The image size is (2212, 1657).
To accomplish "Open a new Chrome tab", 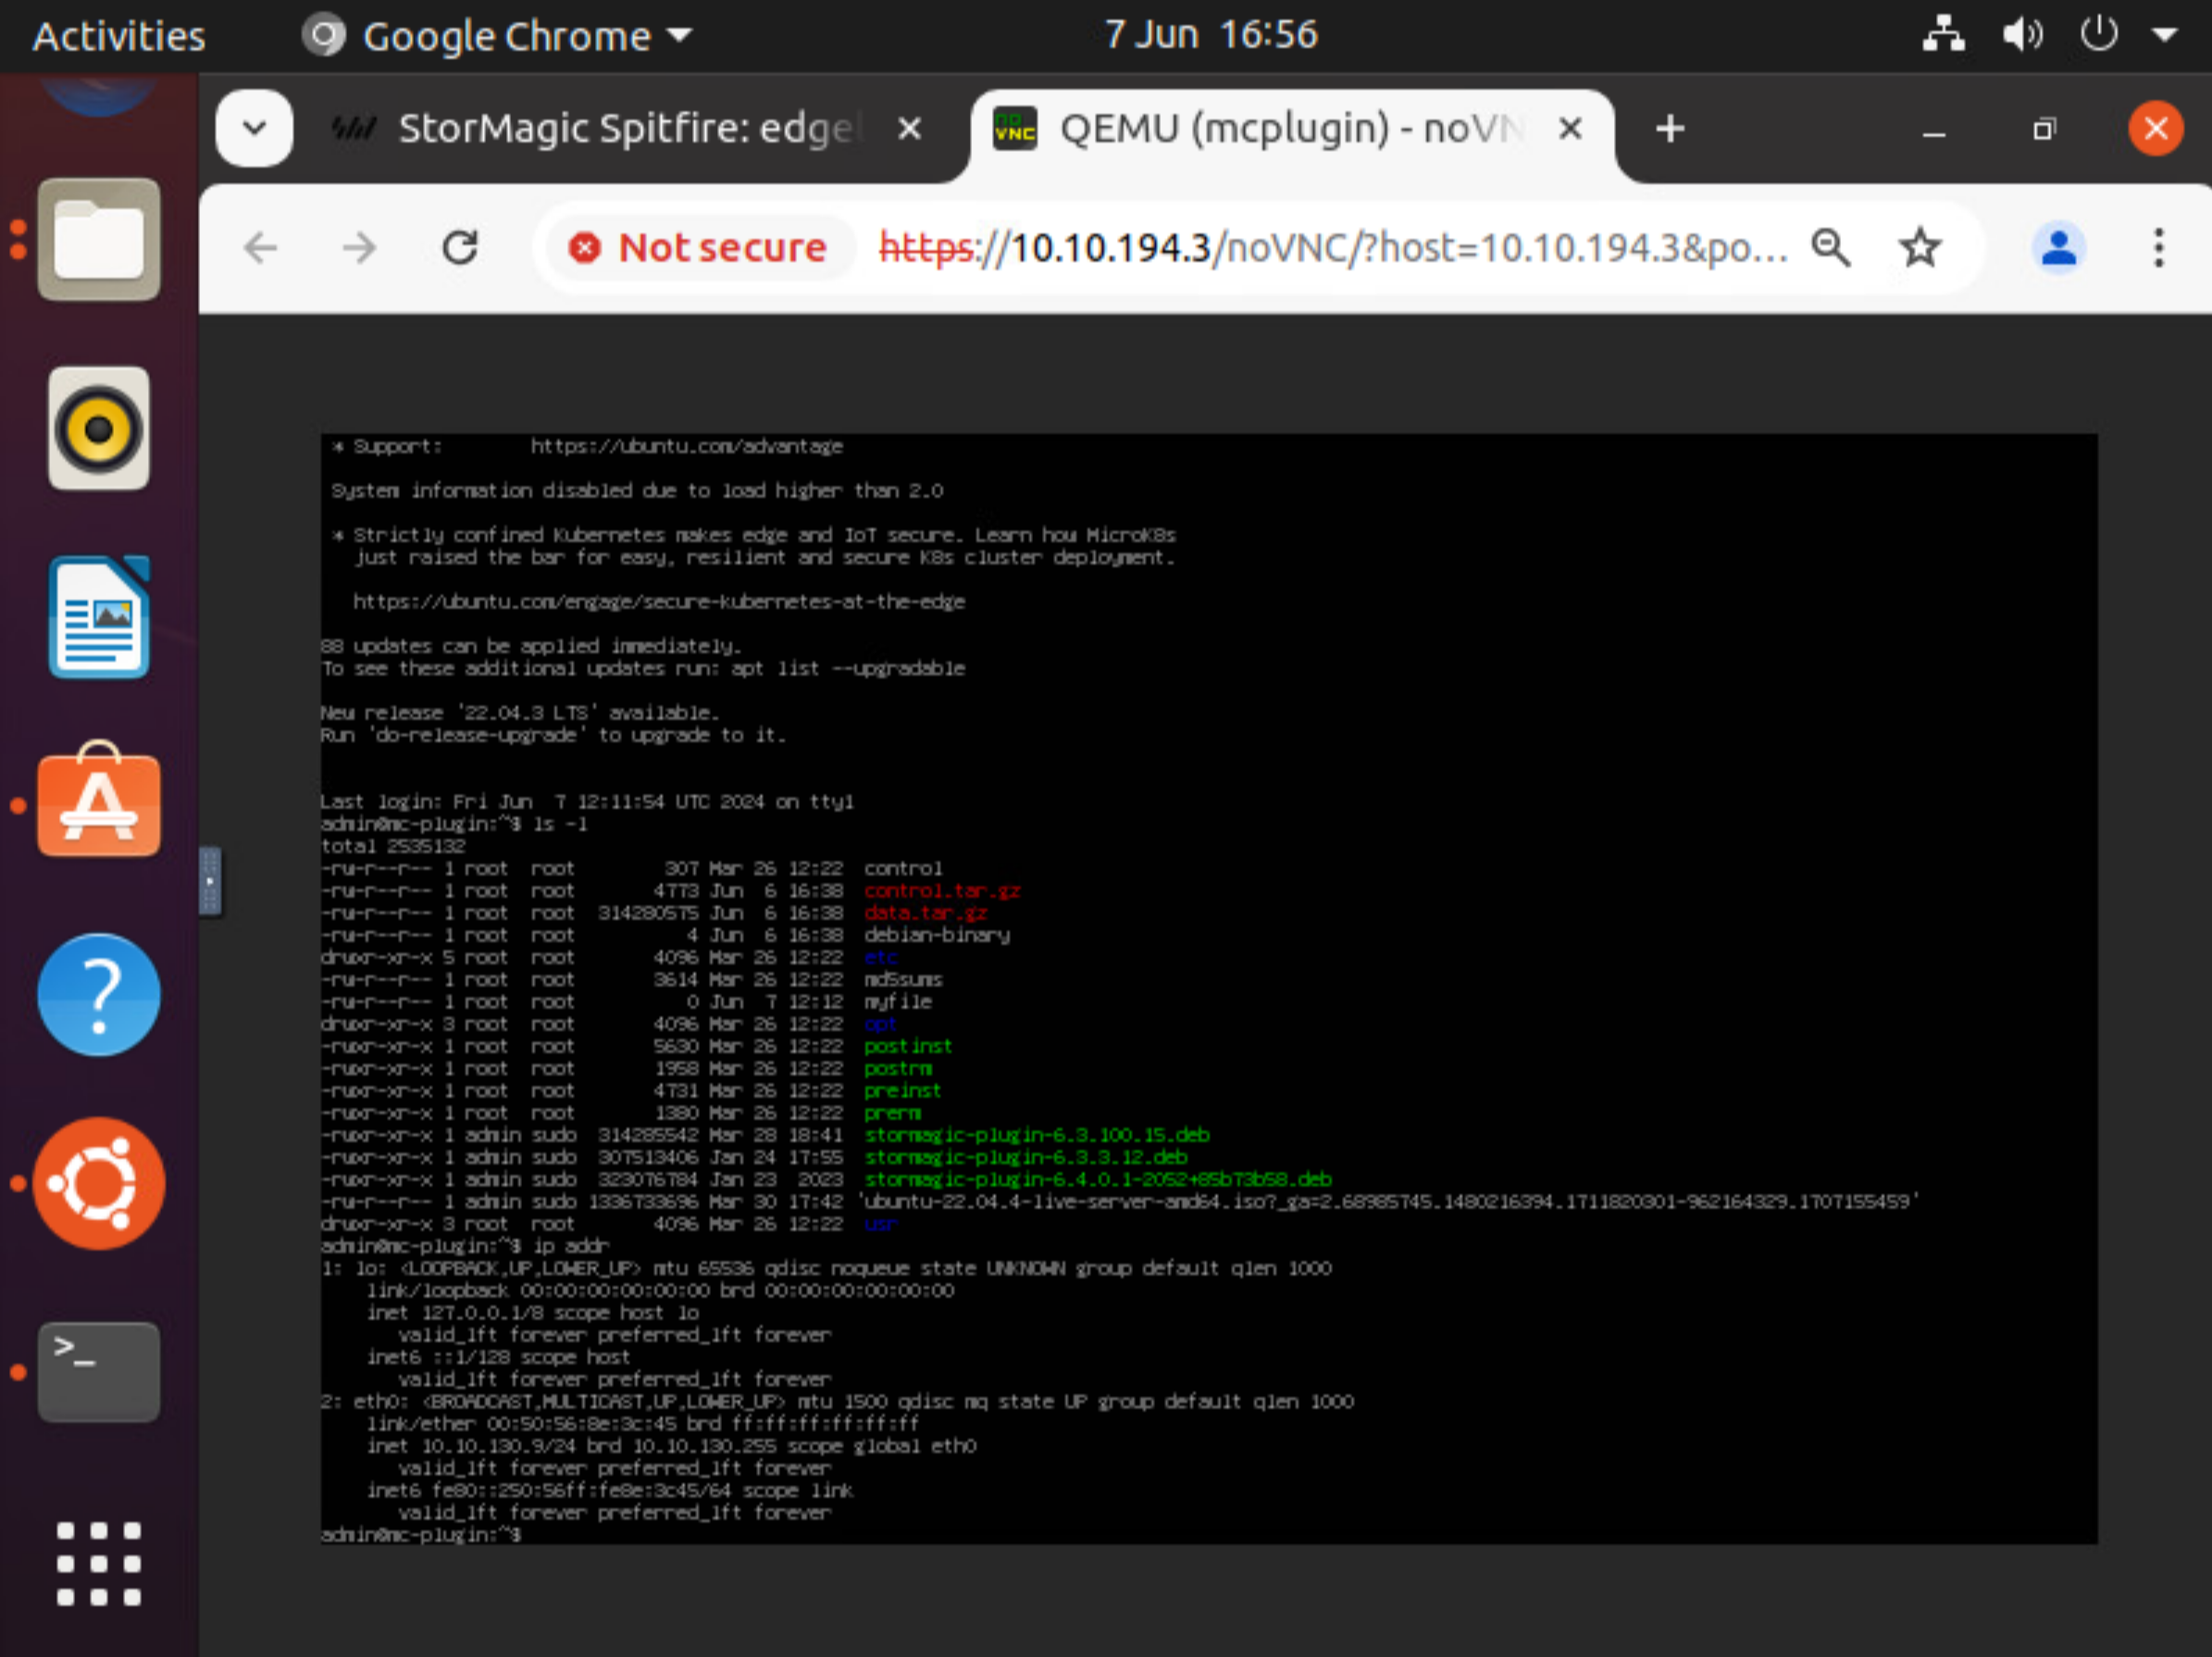I will pyautogui.click(x=1669, y=128).
